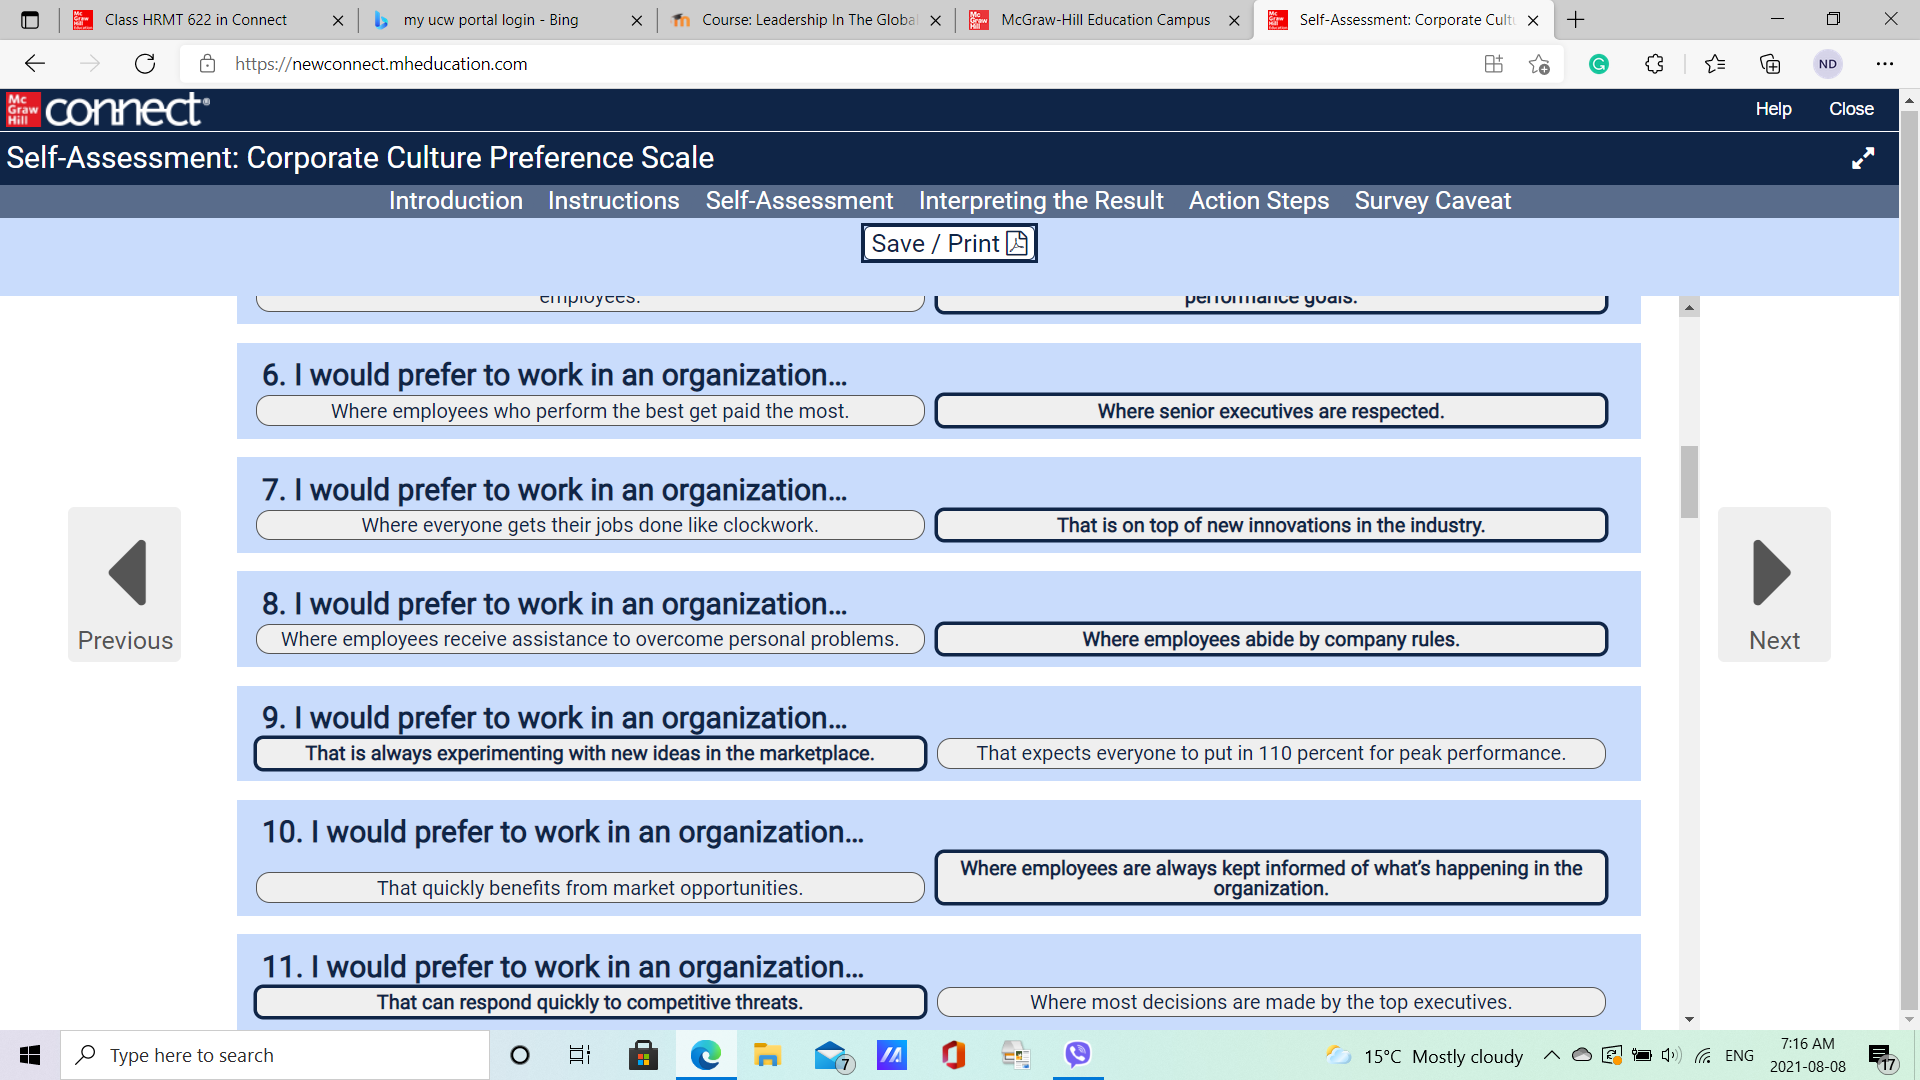Viewport: 1920px width, 1080px height.
Task: Open Action Steps section
Action: [1259, 201]
